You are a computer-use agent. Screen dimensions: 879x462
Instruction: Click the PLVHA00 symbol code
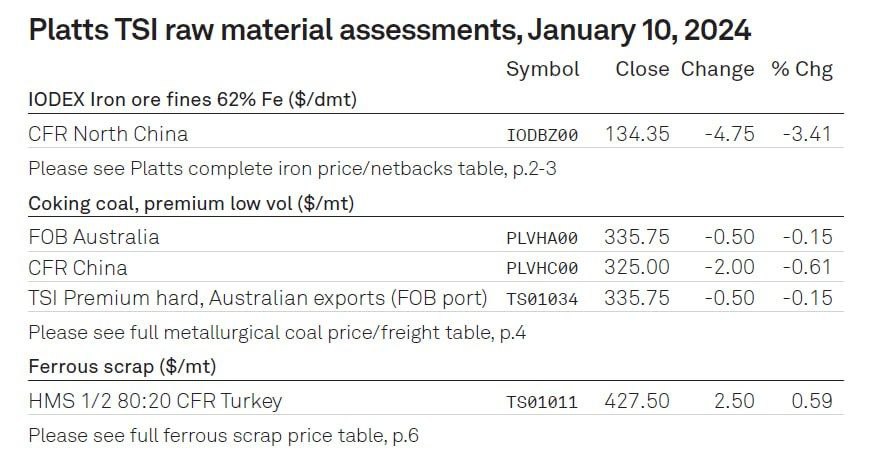coord(542,238)
